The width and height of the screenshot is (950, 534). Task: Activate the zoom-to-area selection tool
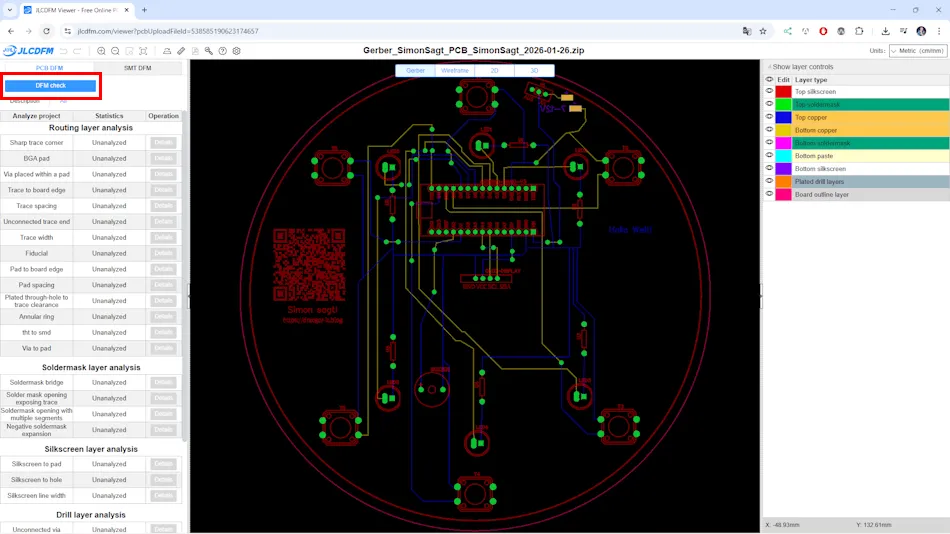pos(129,51)
